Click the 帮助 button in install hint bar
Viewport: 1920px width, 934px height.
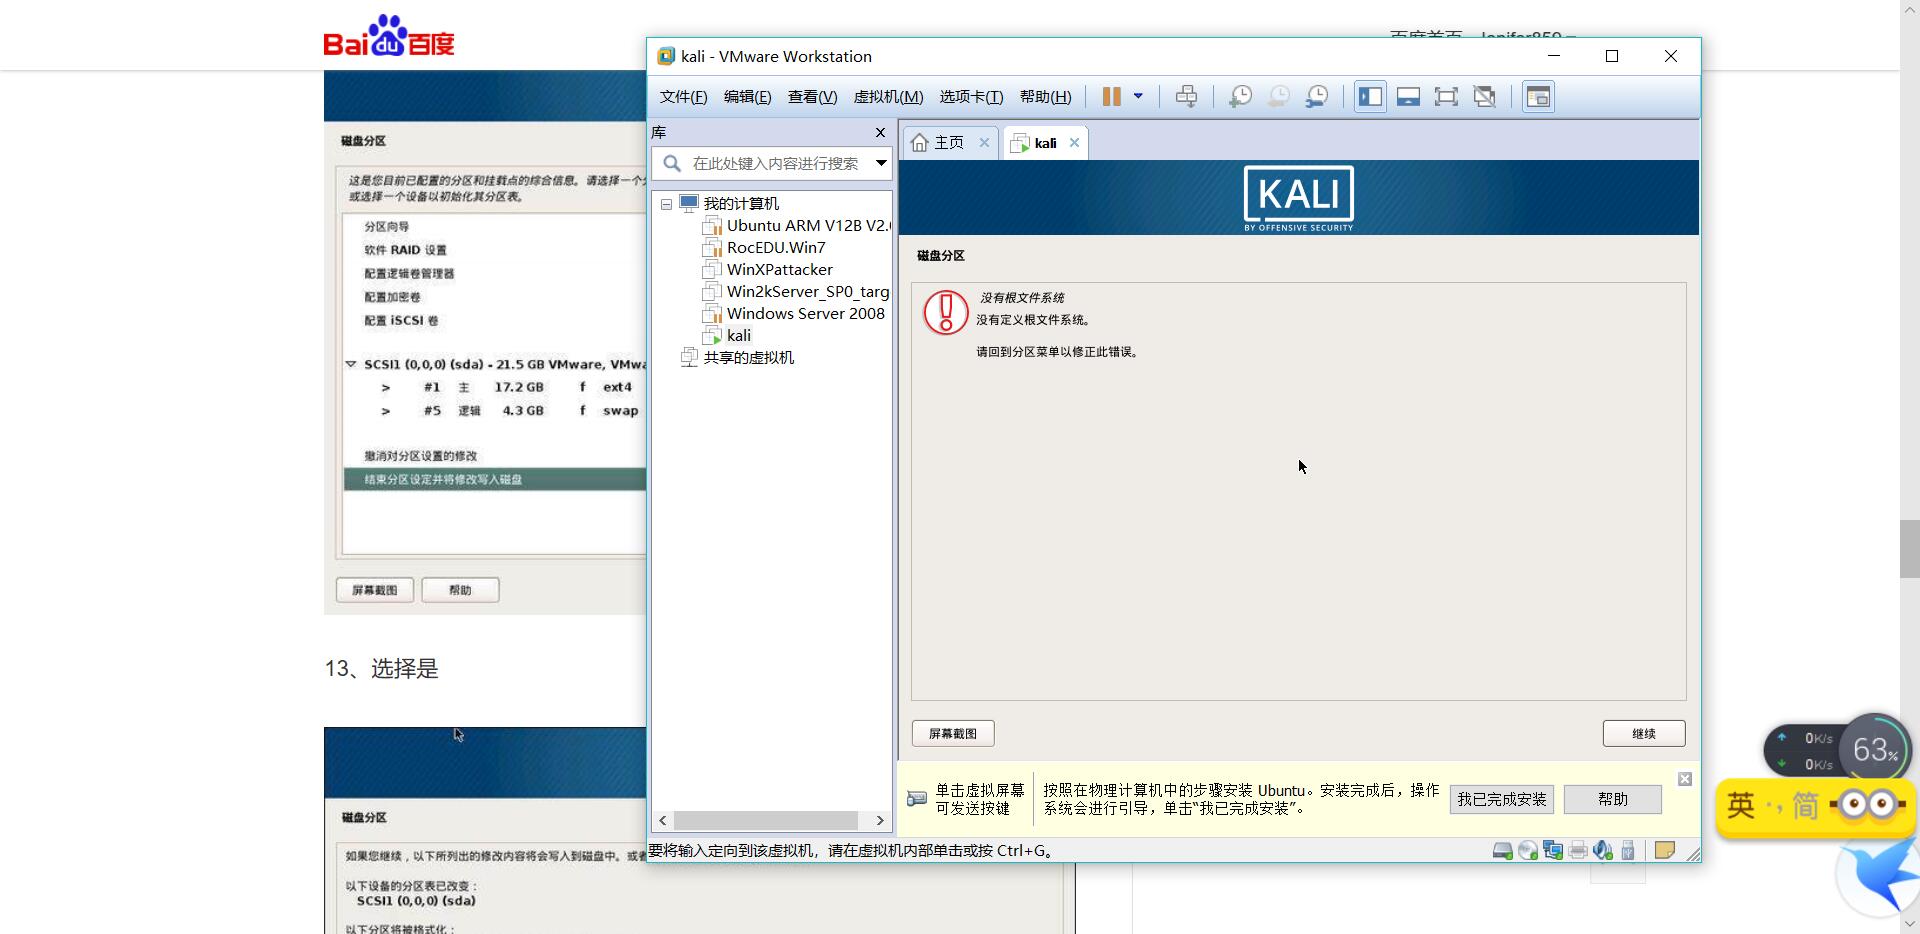(x=1612, y=799)
